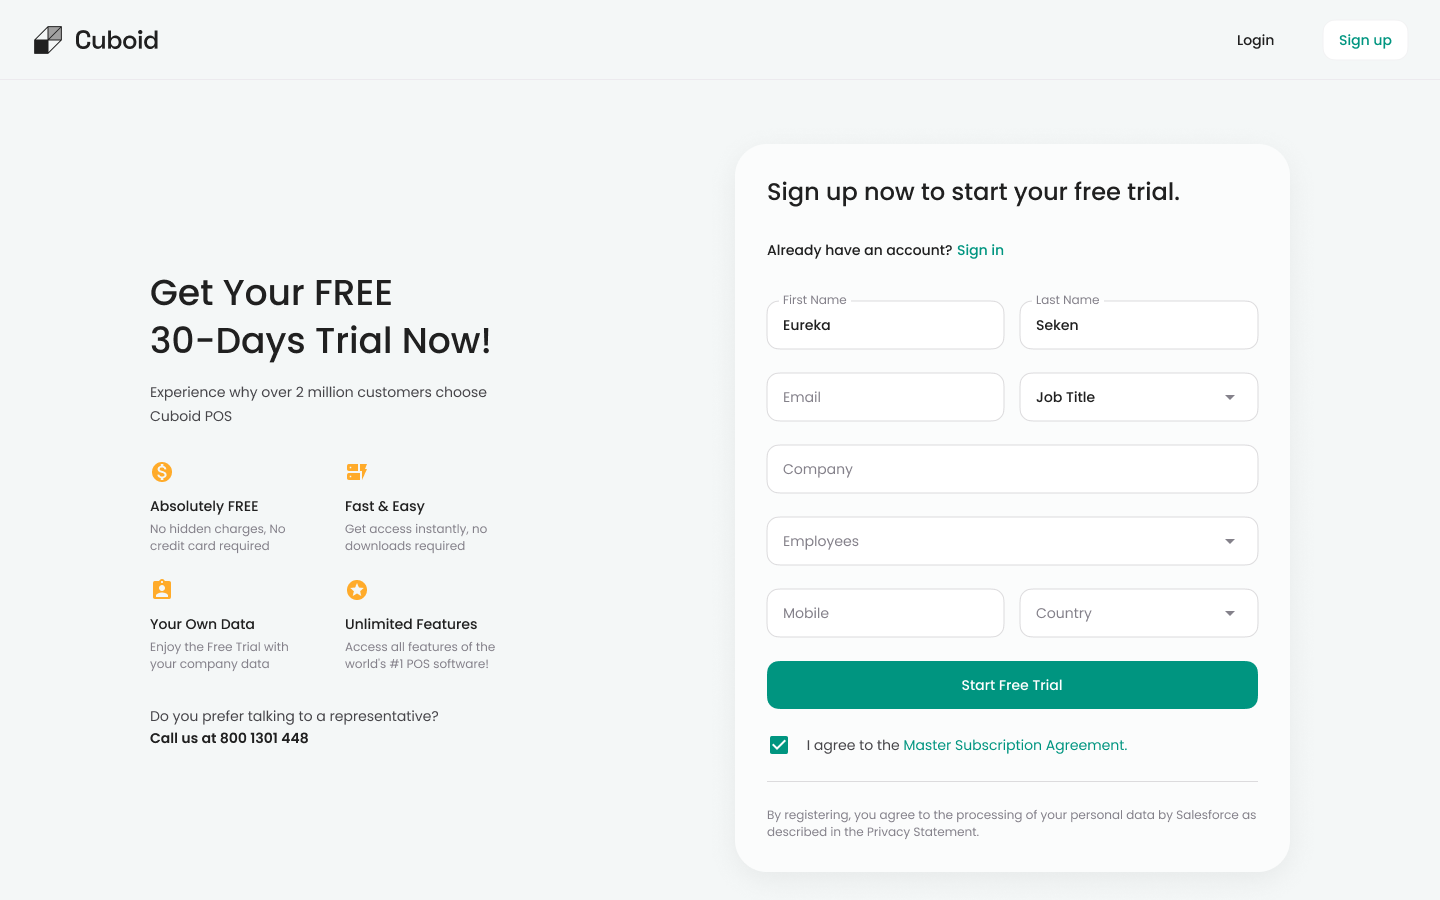Click the Country dropdown chevron
Screen dimensions: 1440x900
click(1229, 613)
